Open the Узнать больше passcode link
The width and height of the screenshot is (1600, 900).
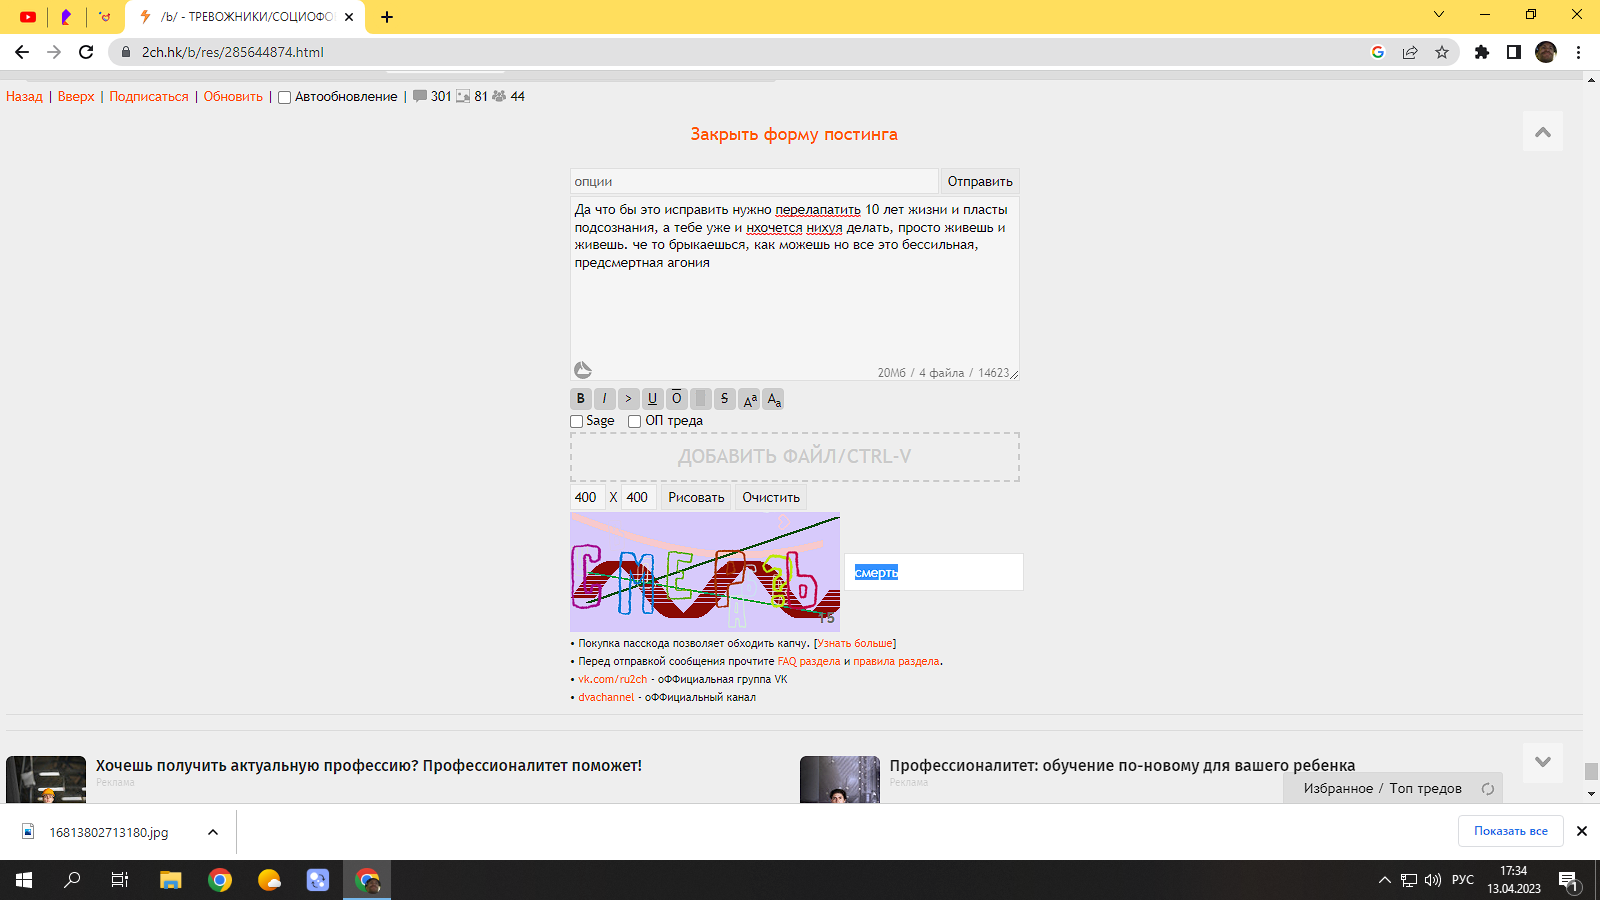tap(855, 644)
